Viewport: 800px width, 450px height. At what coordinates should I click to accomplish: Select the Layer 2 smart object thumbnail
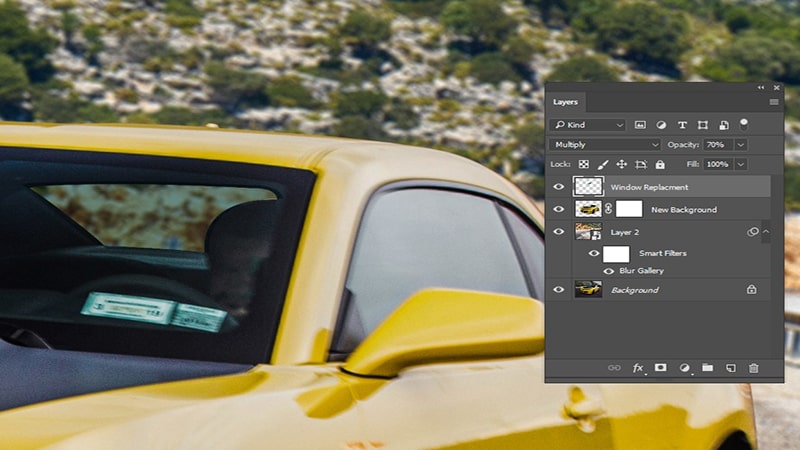point(588,232)
